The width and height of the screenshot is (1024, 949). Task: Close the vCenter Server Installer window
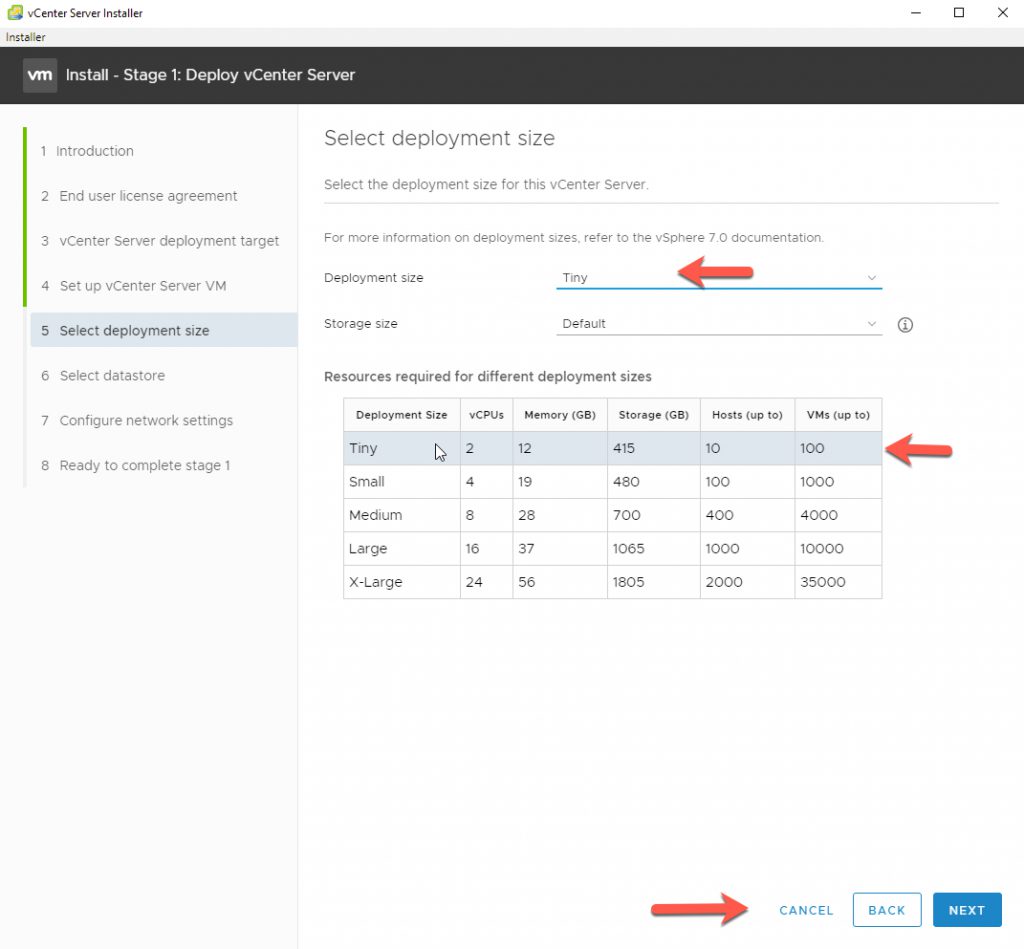pos(1002,12)
